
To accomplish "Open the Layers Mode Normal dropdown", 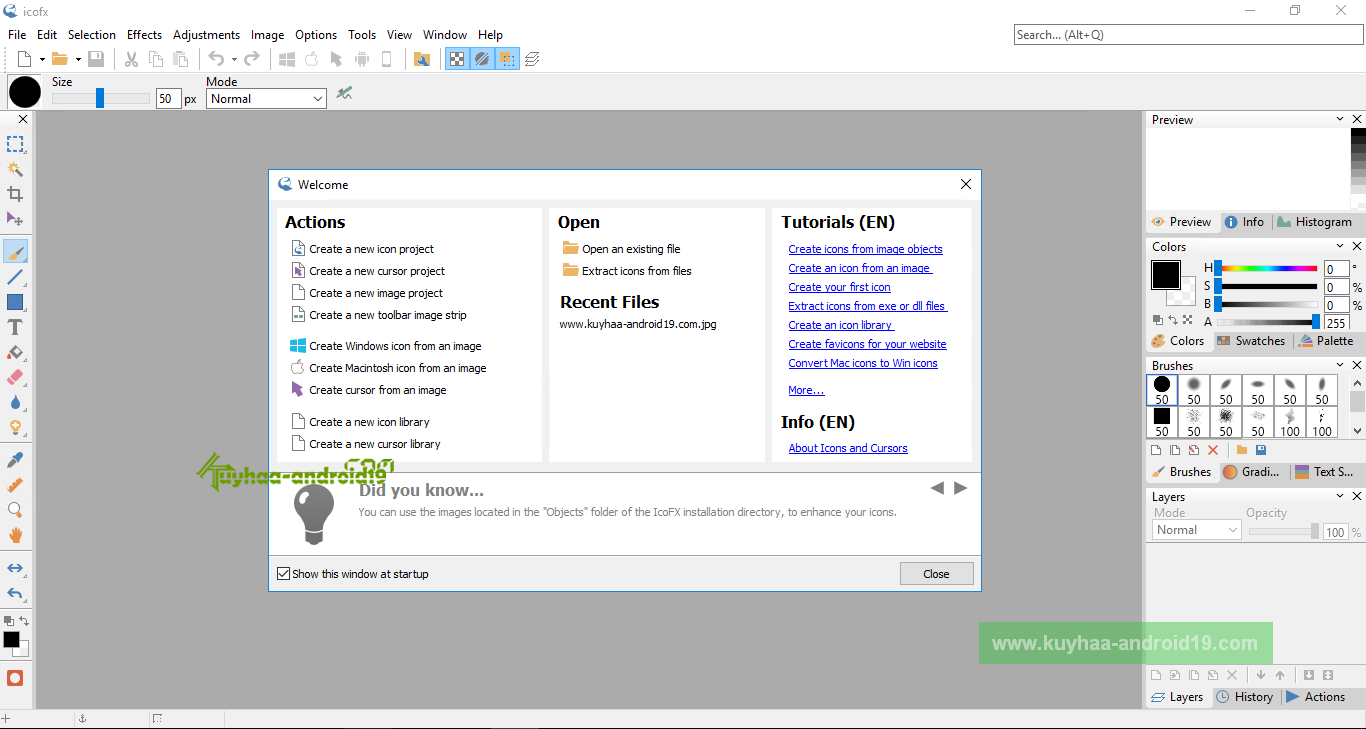I will point(1197,530).
